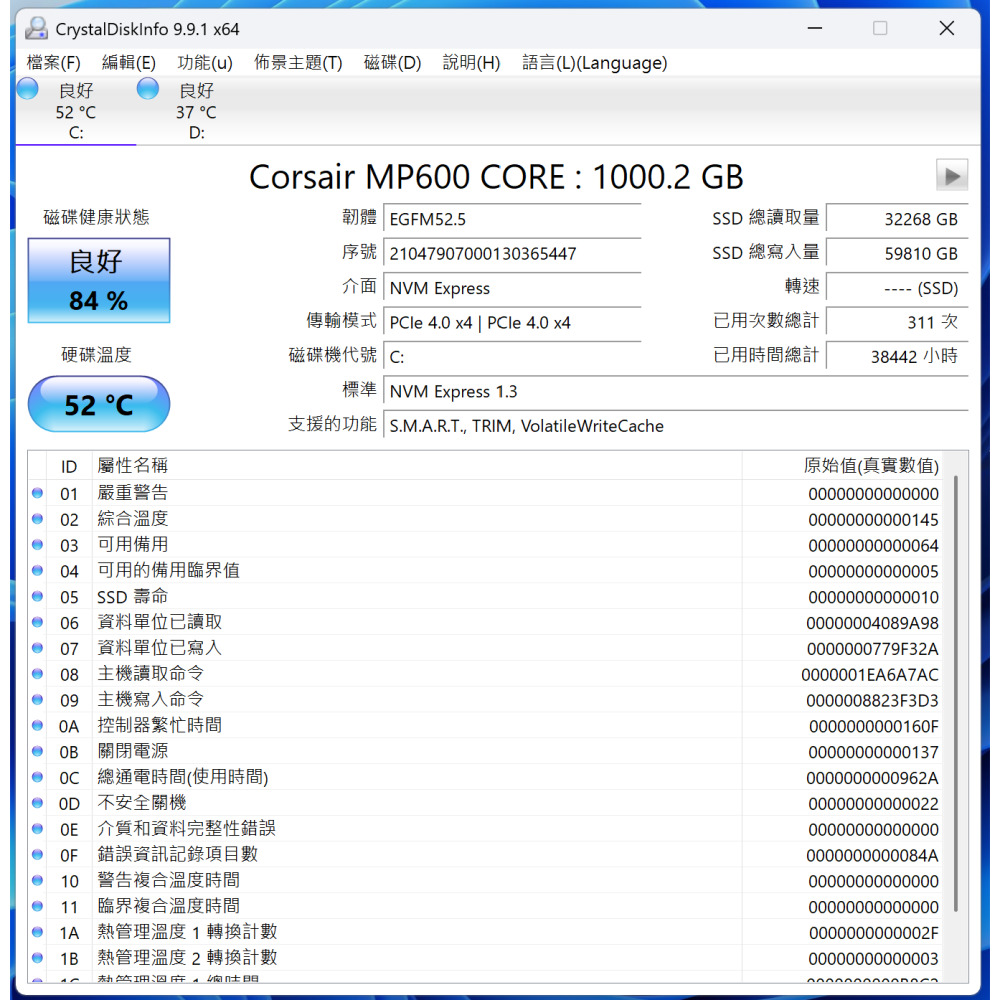Click status dot for 0A 控制器繁忙時間
The width and height of the screenshot is (1000, 1000).
click(x=38, y=726)
